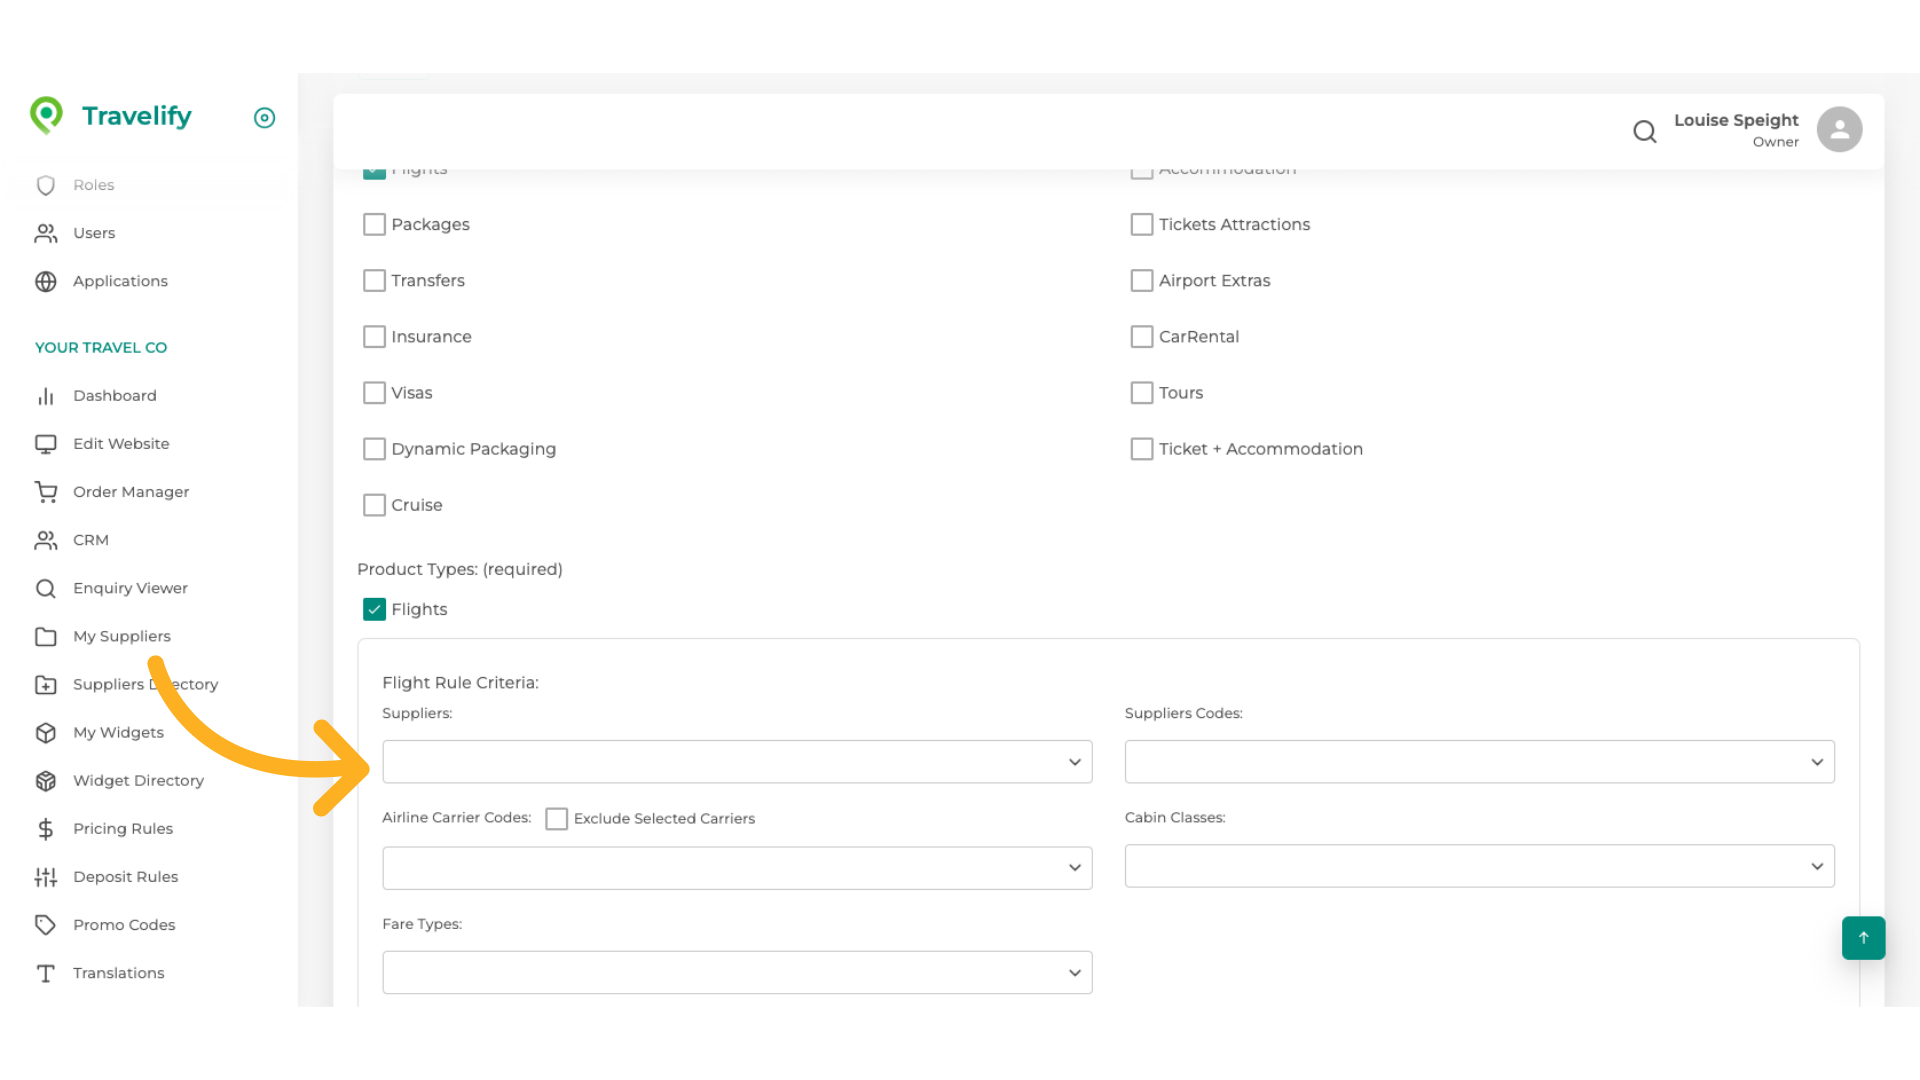Open Enquiry Viewer link

coord(130,589)
